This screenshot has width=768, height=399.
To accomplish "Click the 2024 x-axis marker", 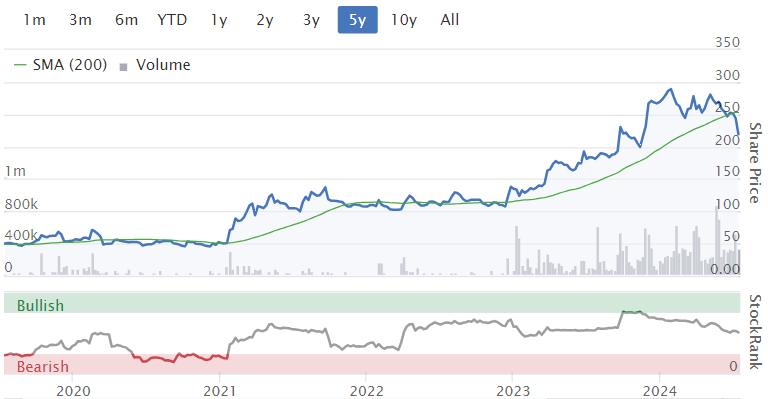I will (x=660, y=391).
